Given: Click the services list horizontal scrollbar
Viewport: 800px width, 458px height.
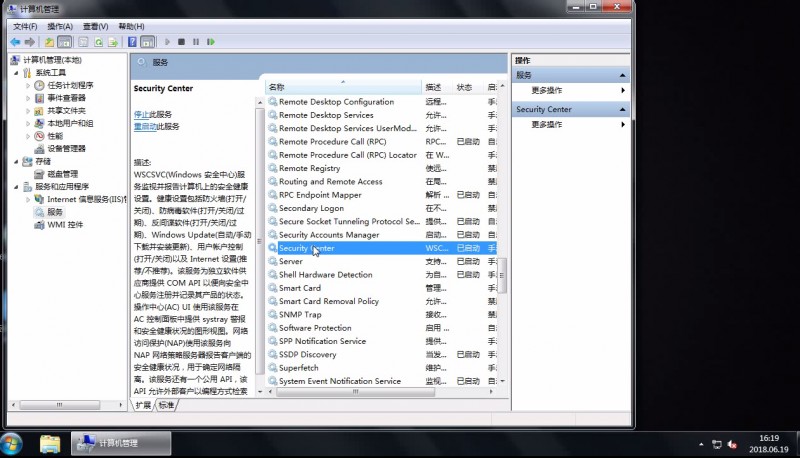Looking at the screenshot, I should point(356,392).
